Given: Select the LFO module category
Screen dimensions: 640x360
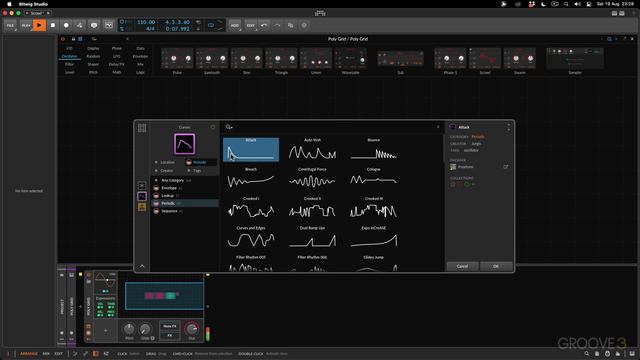Looking at the screenshot, I should 117,56.
